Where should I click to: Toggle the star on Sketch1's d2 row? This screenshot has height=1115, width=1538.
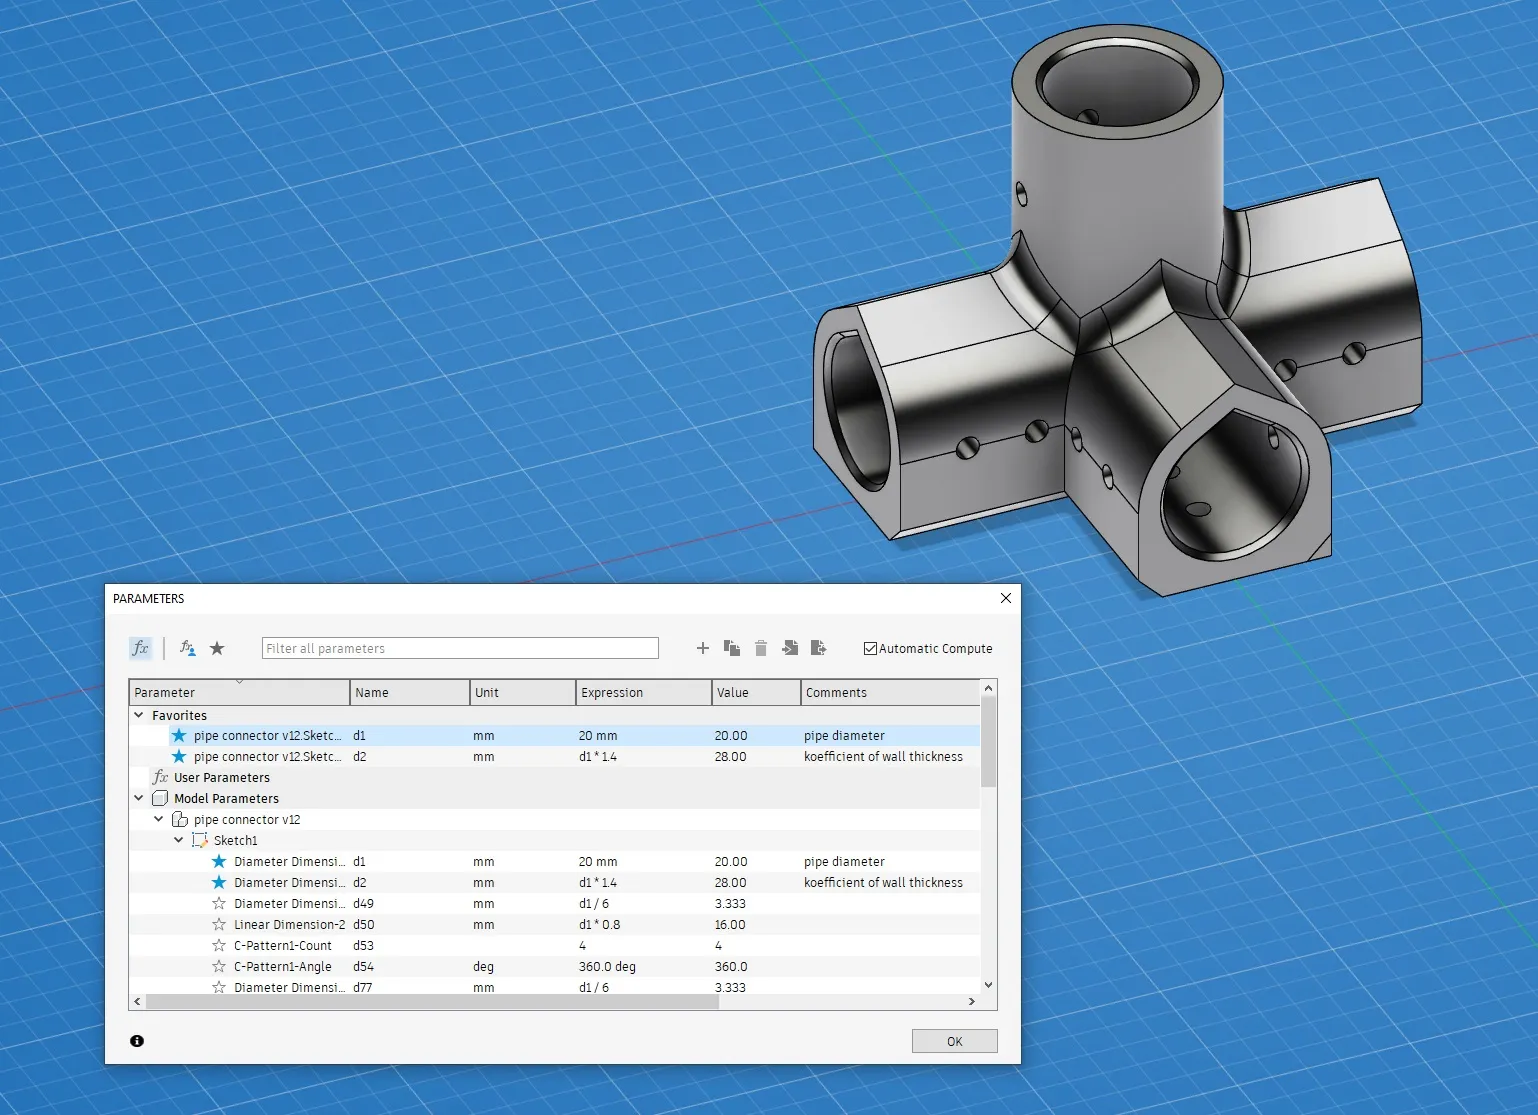tap(219, 882)
